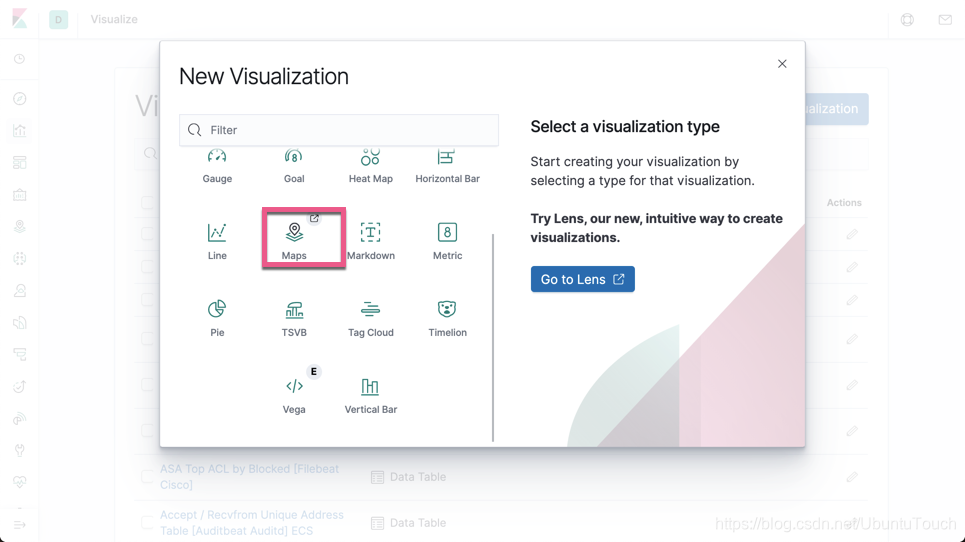Click the visualization types list scrollbar

click(x=493, y=337)
